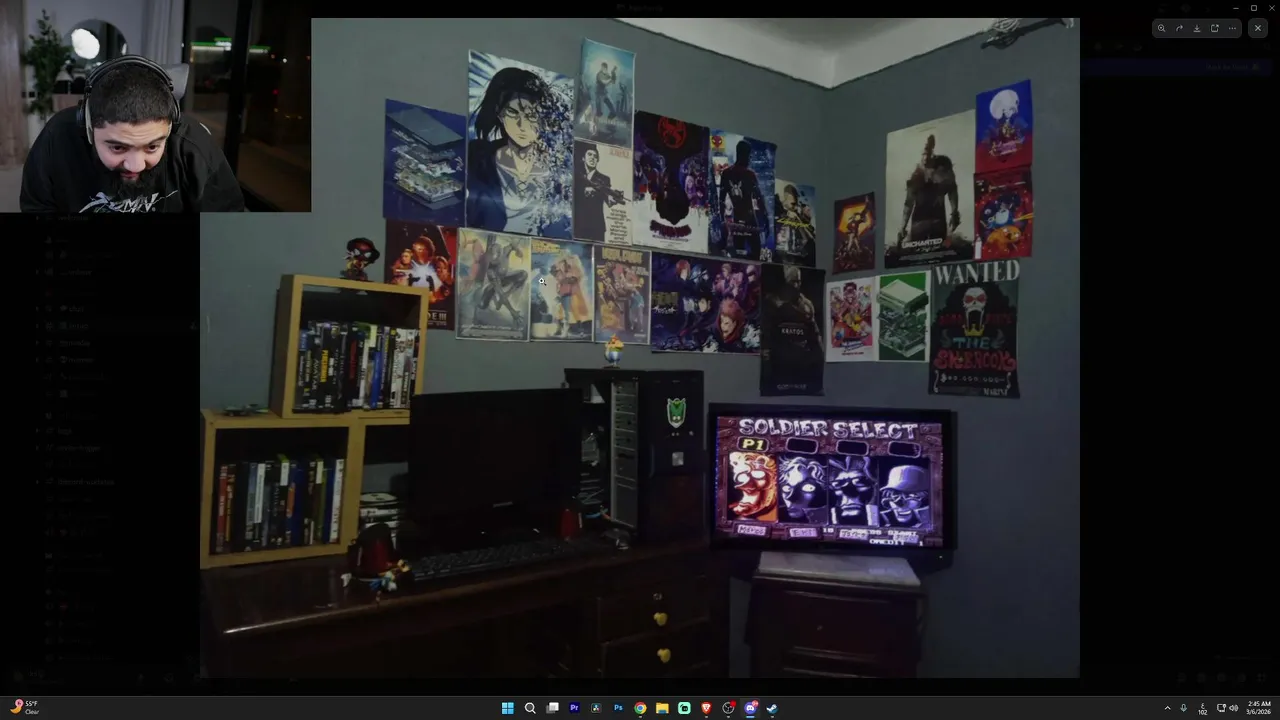
Task: Open Brave browser from the taskbar
Action: click(706, 708)
